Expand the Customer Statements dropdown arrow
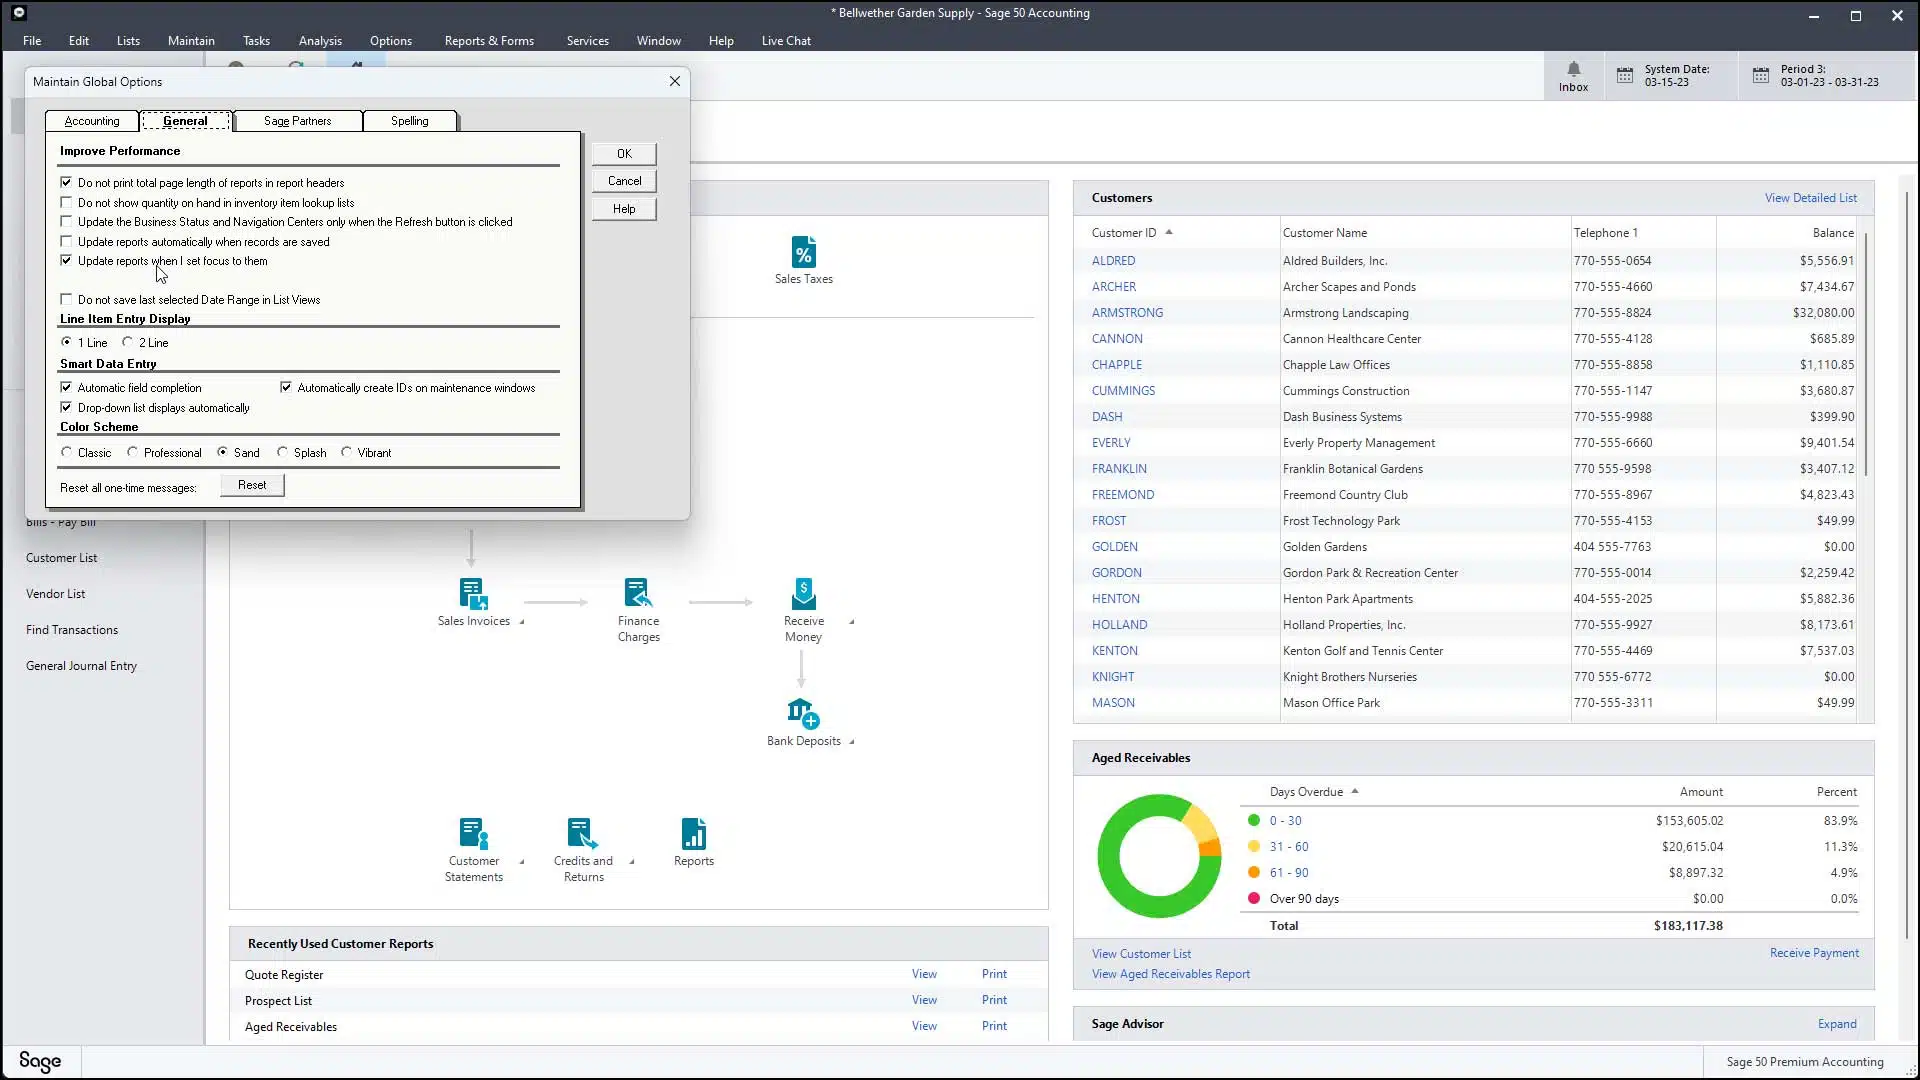1920x1080 pixels. click(521, 862)
